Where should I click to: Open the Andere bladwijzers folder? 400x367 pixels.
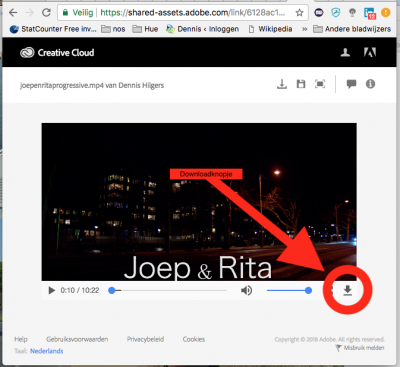click(352, 29)
